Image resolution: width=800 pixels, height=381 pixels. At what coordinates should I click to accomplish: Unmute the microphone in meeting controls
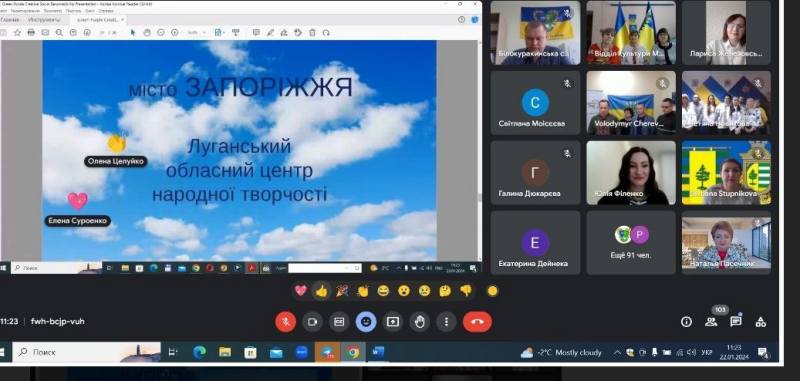pos(286,322)
